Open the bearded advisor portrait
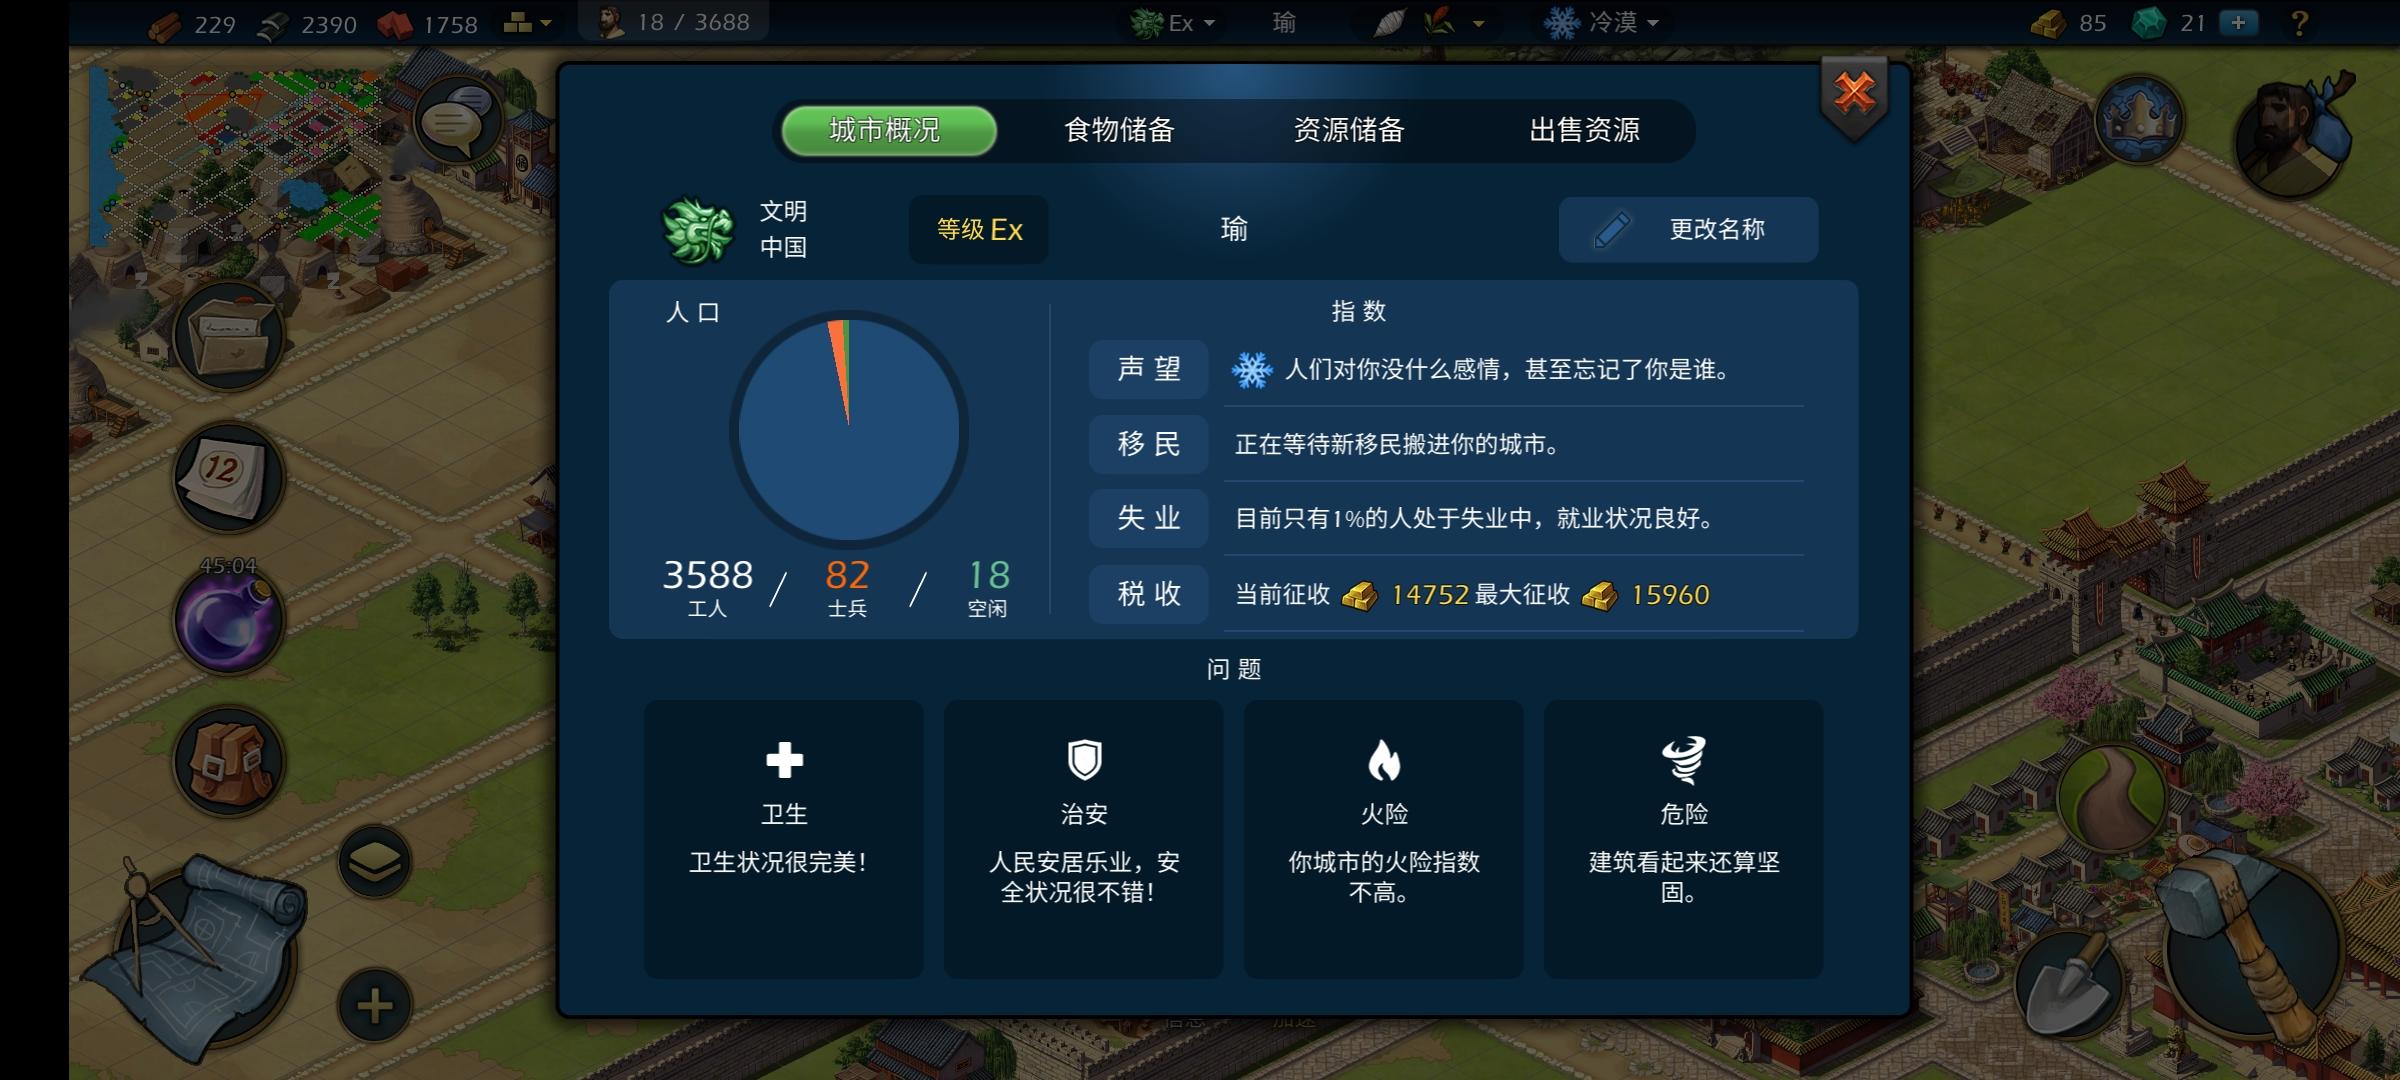The height and width of the screenshot is (1080, 2400). (x=2291, y=131)
